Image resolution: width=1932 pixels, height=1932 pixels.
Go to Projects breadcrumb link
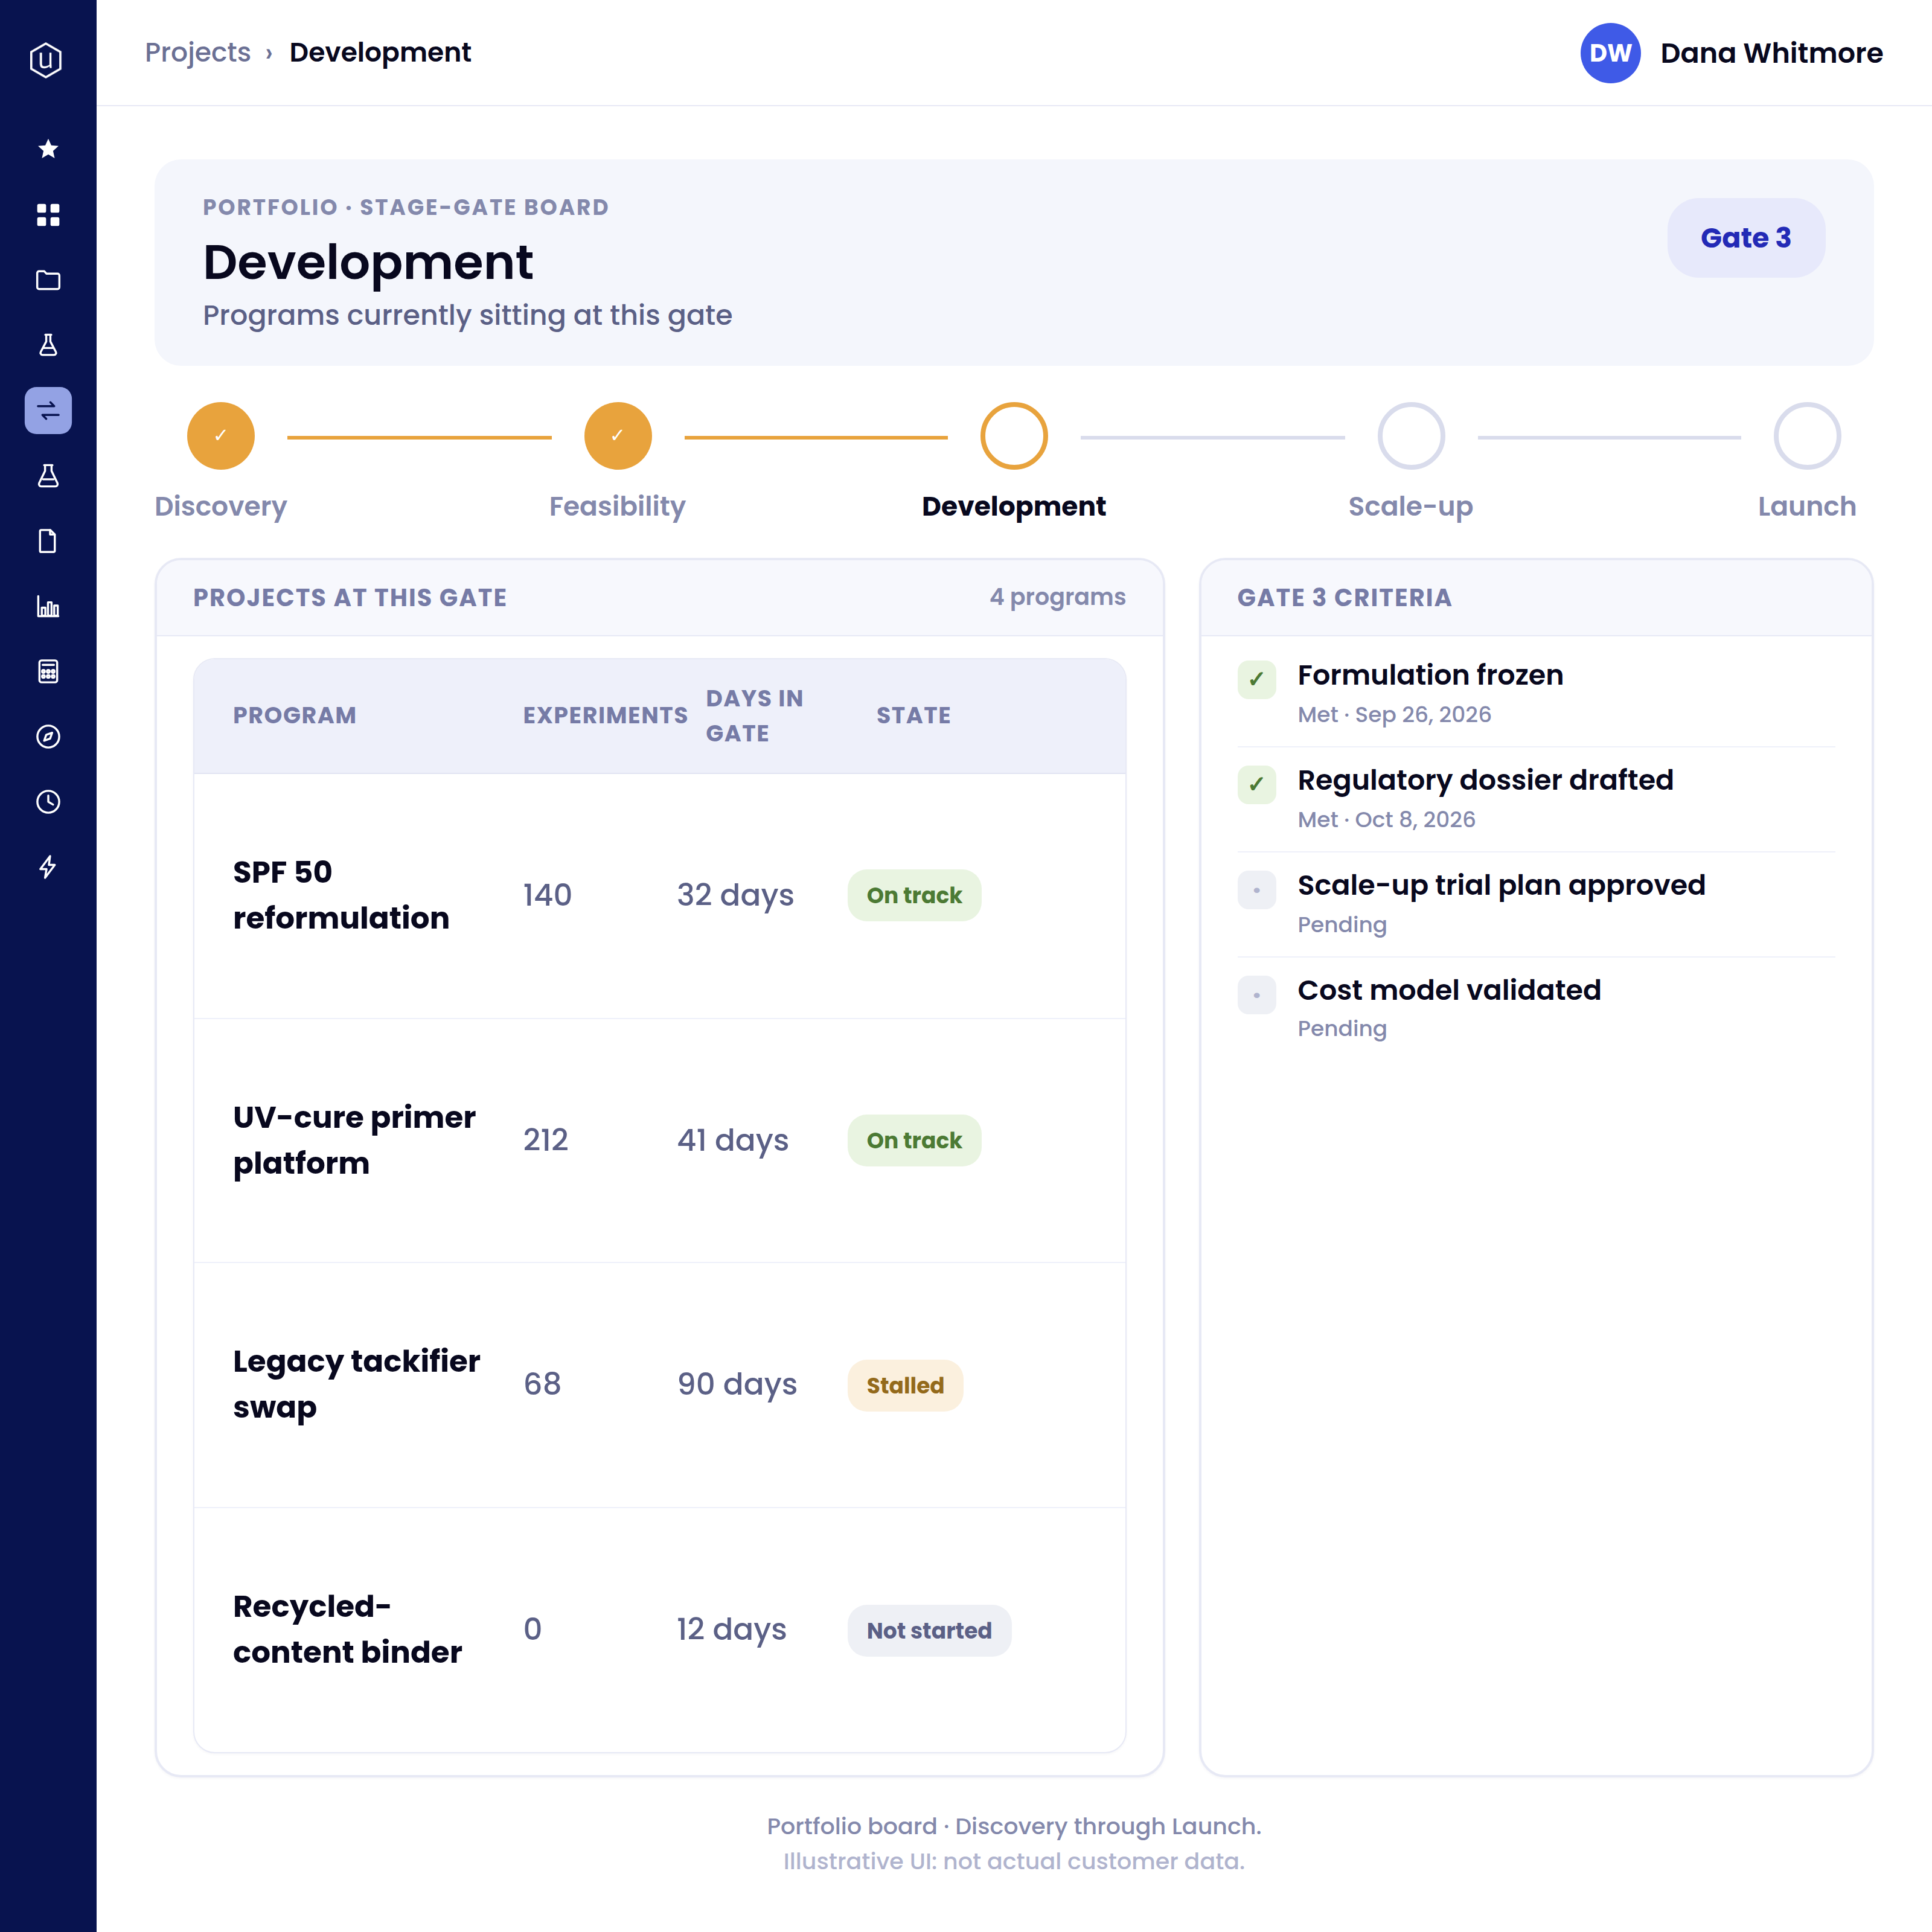click(198, 52)
